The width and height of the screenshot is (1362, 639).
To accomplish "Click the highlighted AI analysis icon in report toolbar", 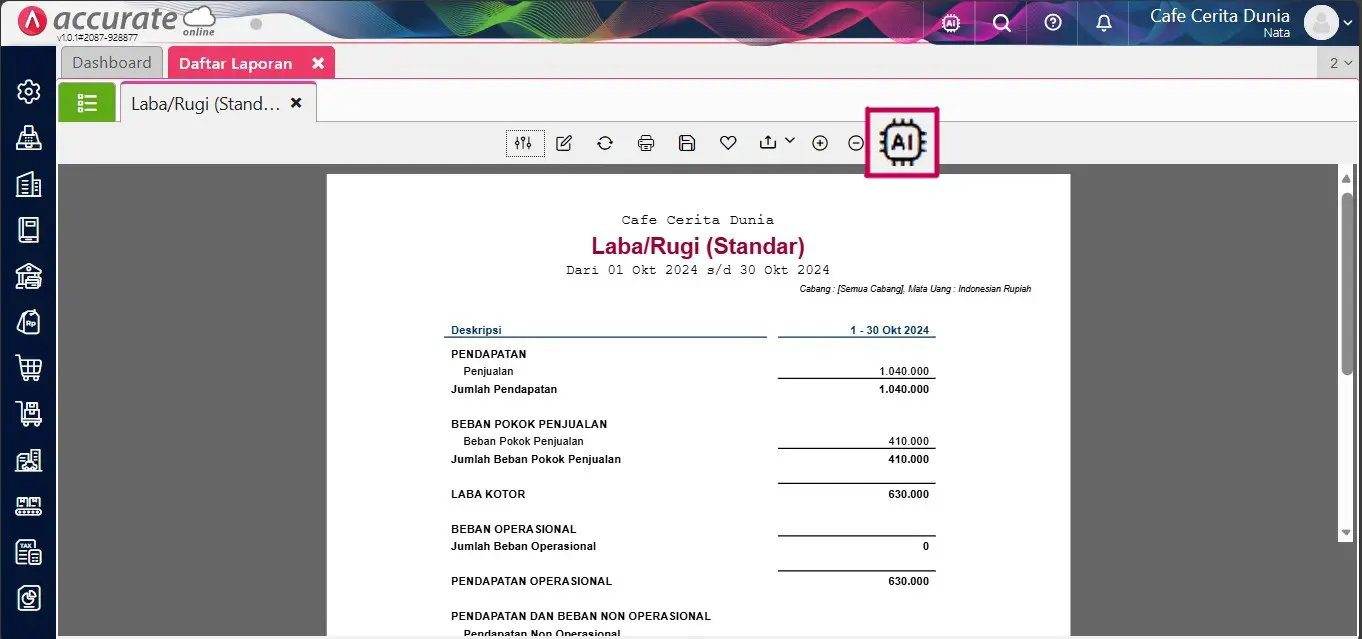I will coord(902,143).
